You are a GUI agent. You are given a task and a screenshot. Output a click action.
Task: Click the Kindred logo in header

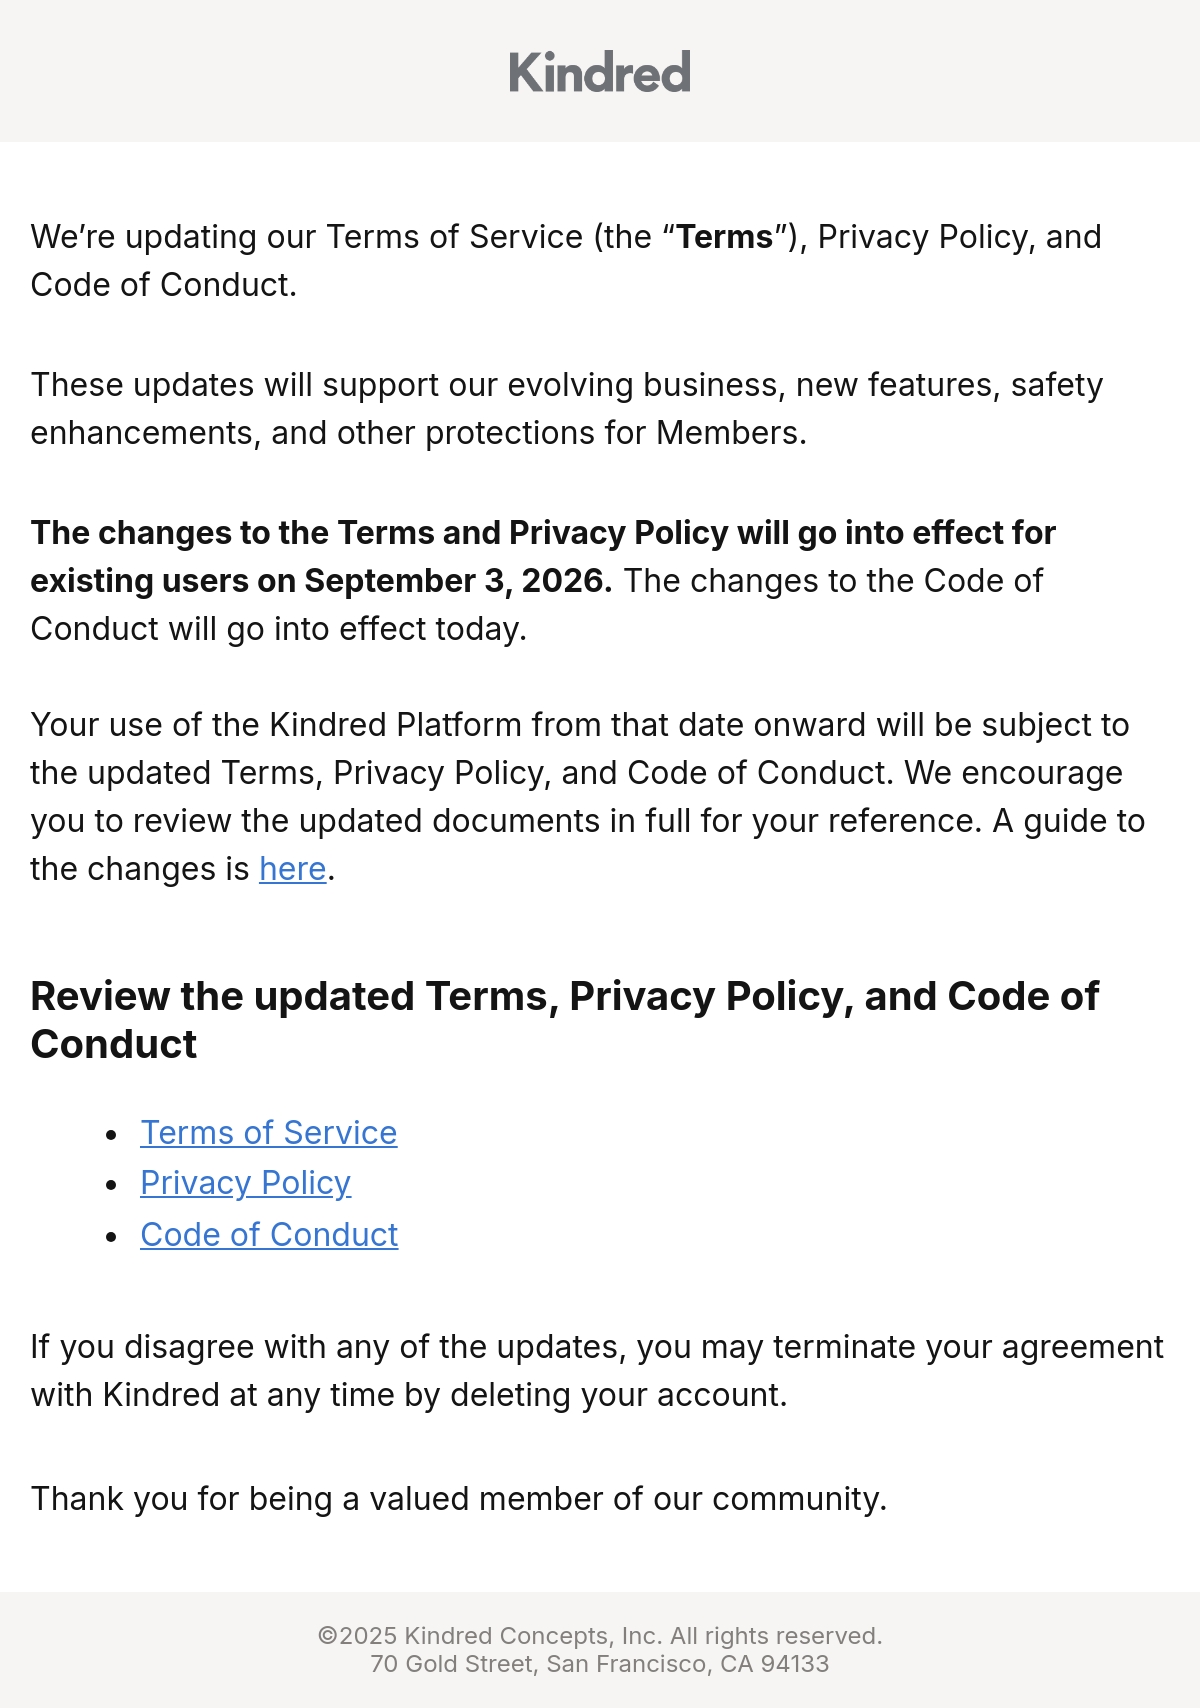(x=600, y=72)
